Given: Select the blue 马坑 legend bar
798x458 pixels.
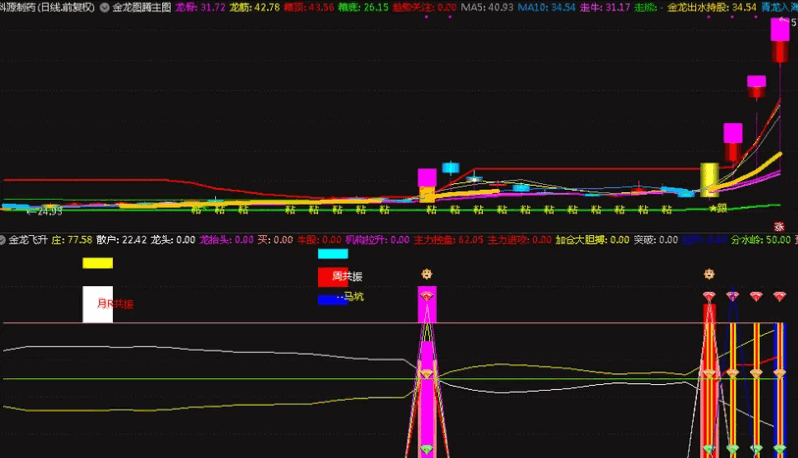Looking at the screenshot, I should [x=333, y=300].
